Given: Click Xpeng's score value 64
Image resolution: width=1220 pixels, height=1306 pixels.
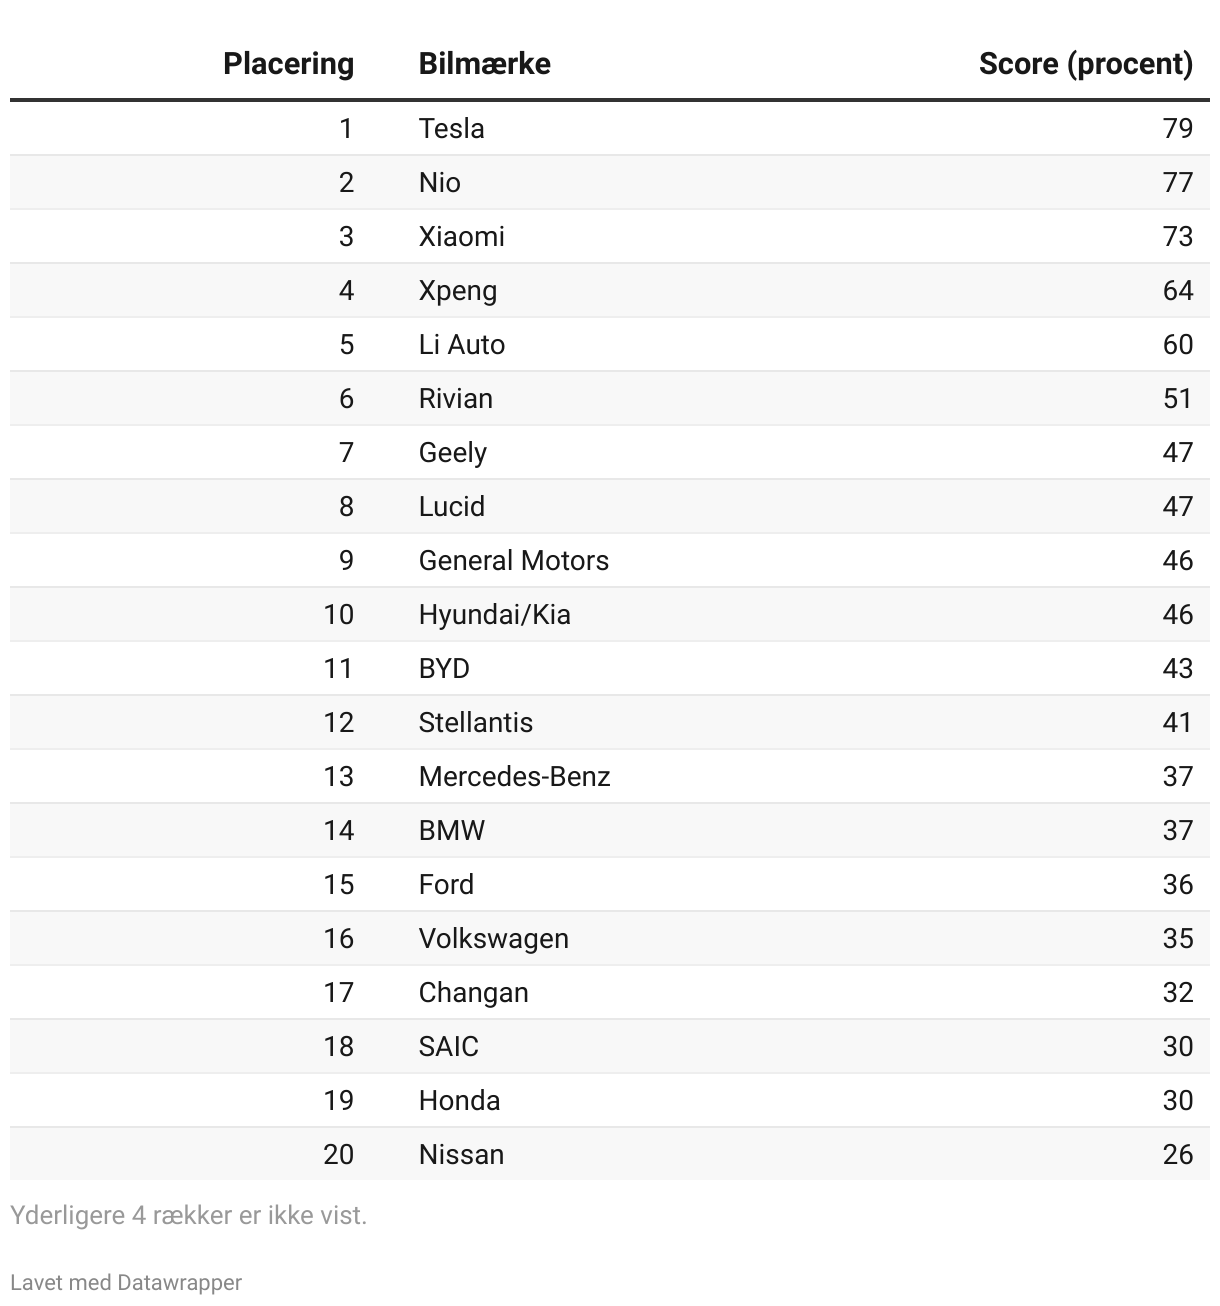Looking at the screenshot, I should (x=1177, y=290).
